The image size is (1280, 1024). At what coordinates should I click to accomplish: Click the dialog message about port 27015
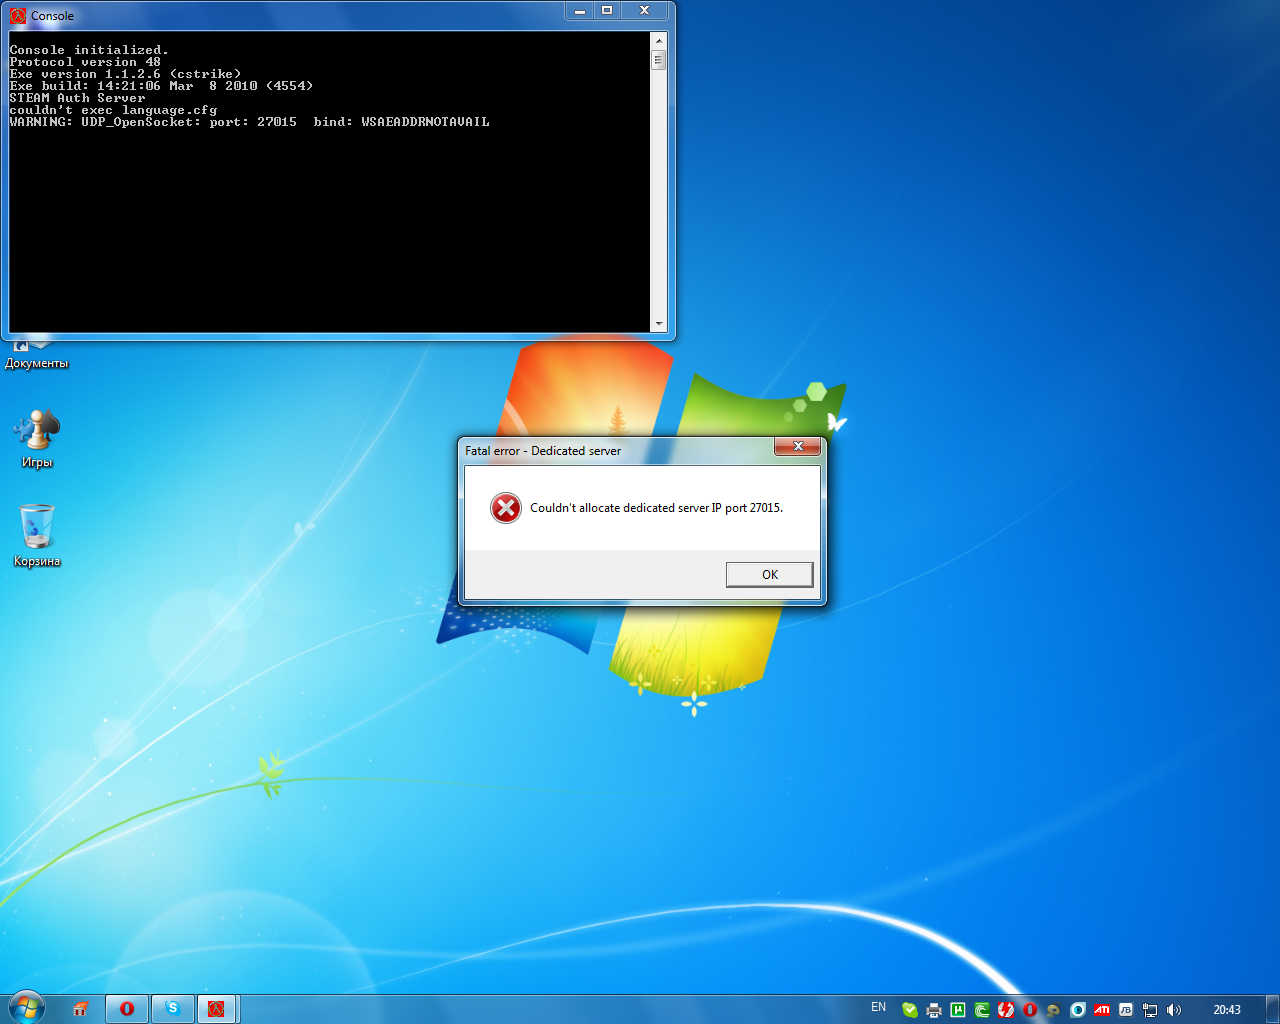tap(656, 508)
